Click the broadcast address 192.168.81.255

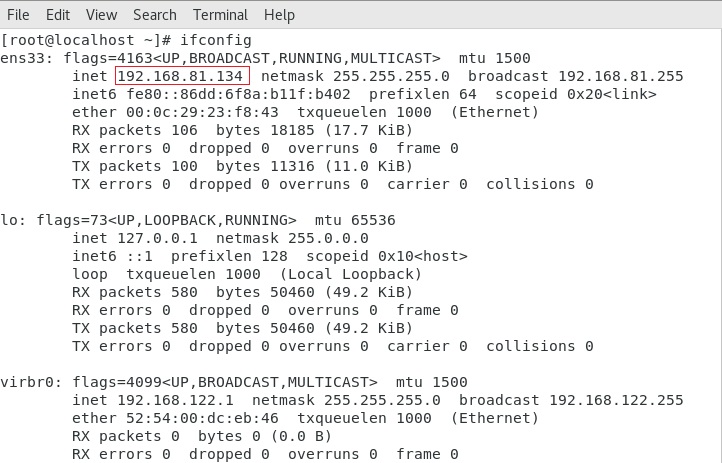(620, 77)
